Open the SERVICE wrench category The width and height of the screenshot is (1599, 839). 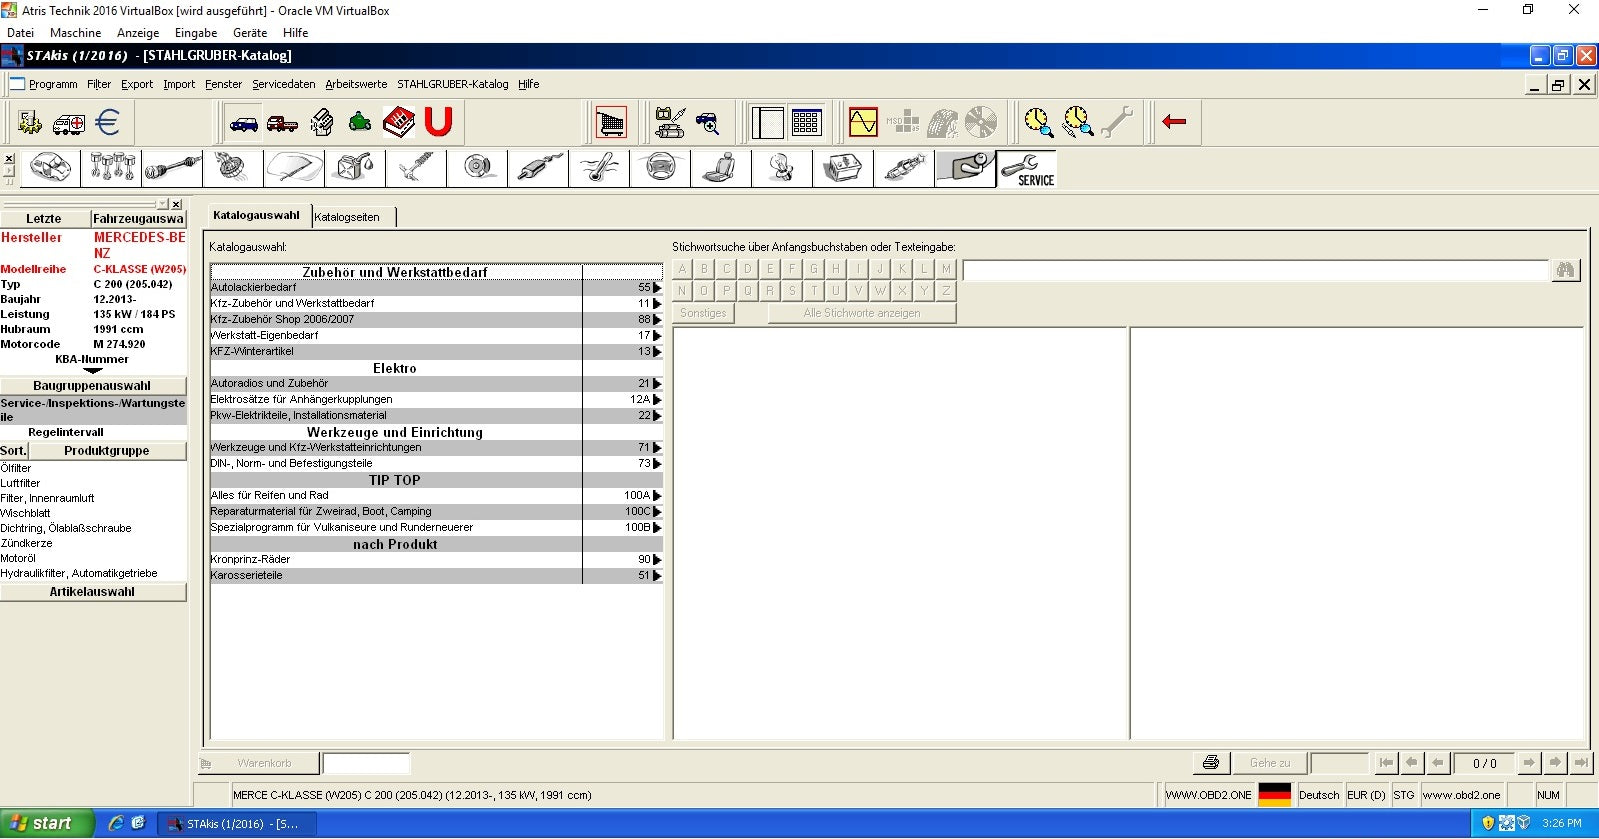(1027, 168)
